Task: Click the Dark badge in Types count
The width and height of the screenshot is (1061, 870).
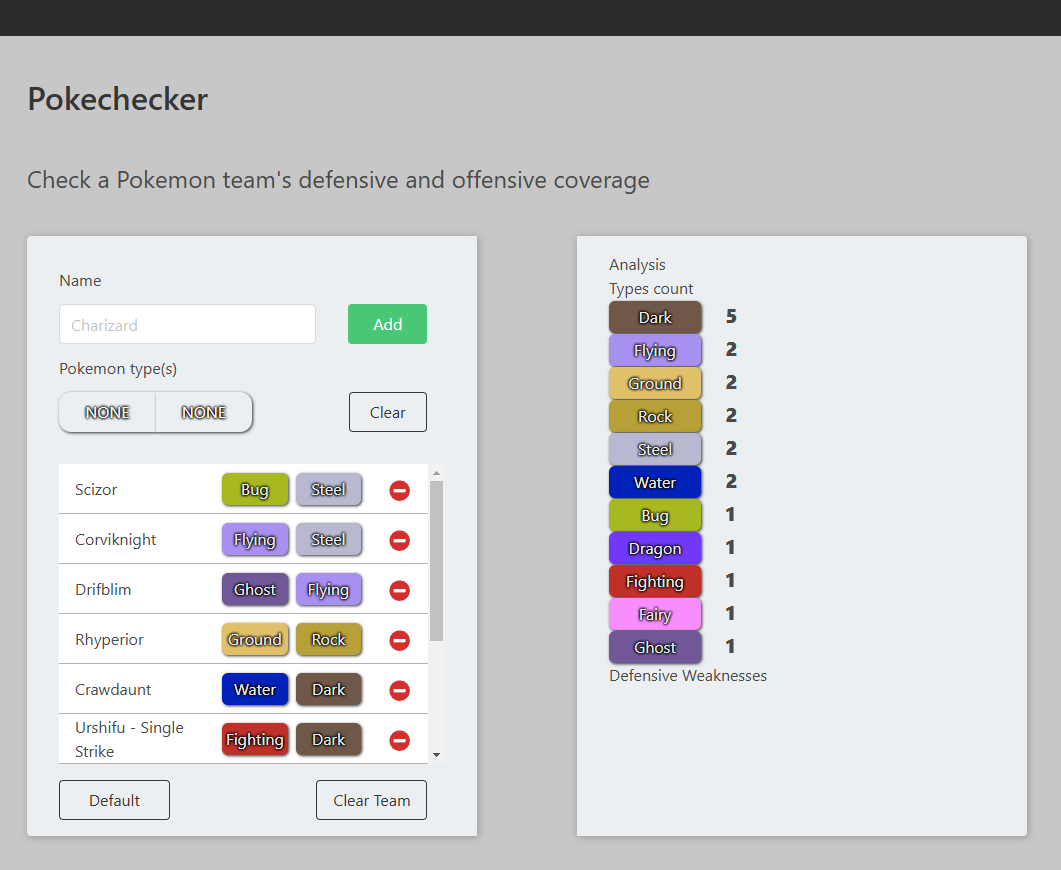Action: (655, 318)
